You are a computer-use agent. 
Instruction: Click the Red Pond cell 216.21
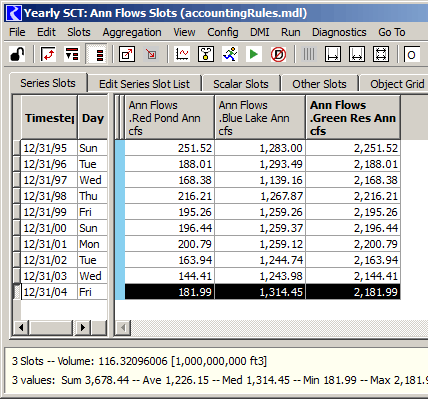[170, 196]
